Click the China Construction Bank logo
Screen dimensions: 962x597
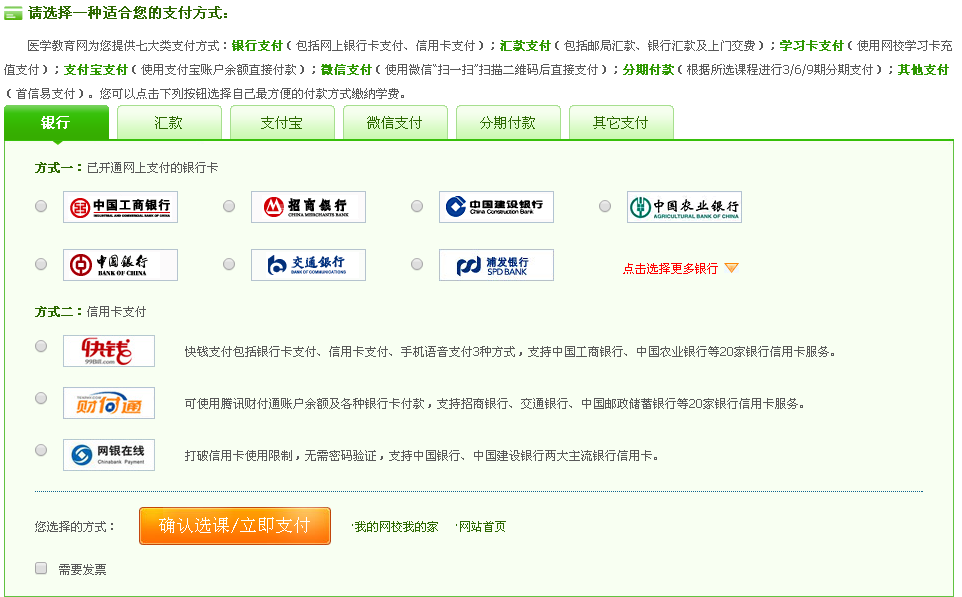[496, 207]
